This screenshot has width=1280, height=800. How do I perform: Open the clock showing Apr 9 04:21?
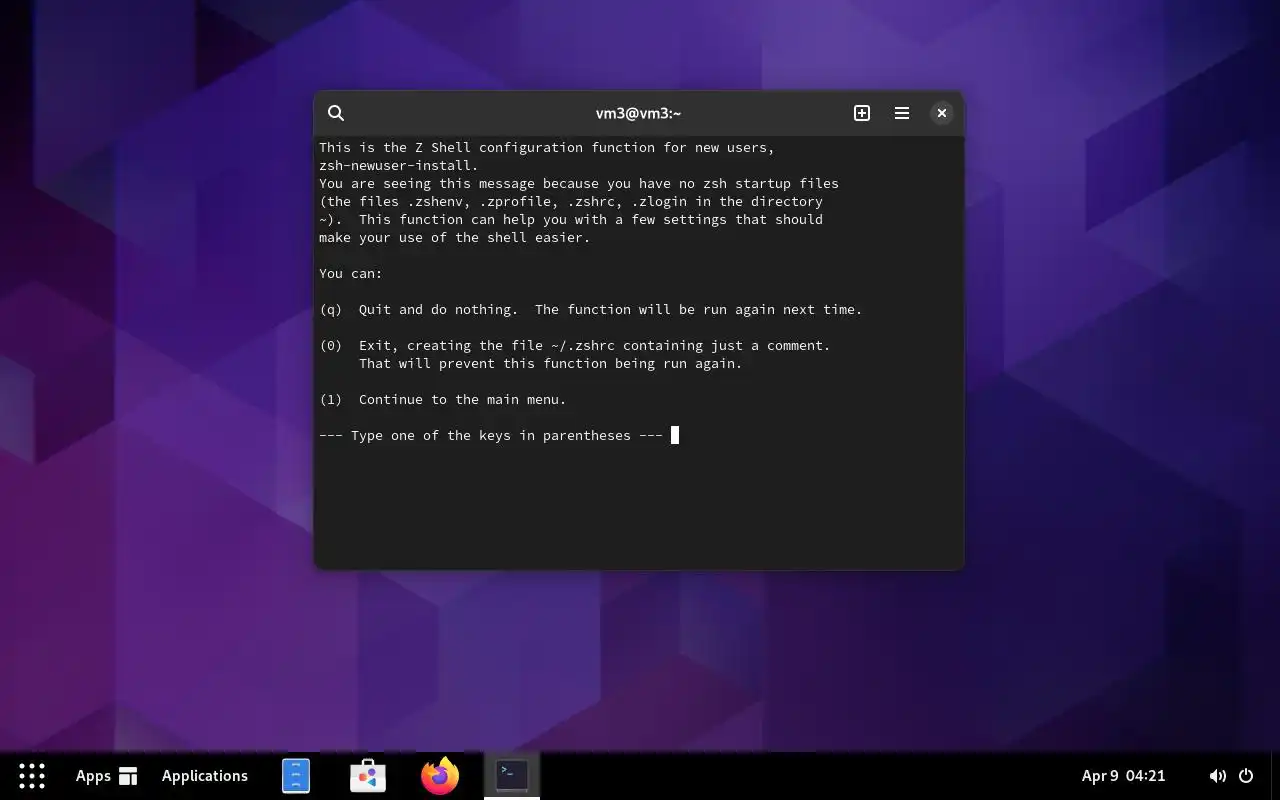[x=1123, y=776]
